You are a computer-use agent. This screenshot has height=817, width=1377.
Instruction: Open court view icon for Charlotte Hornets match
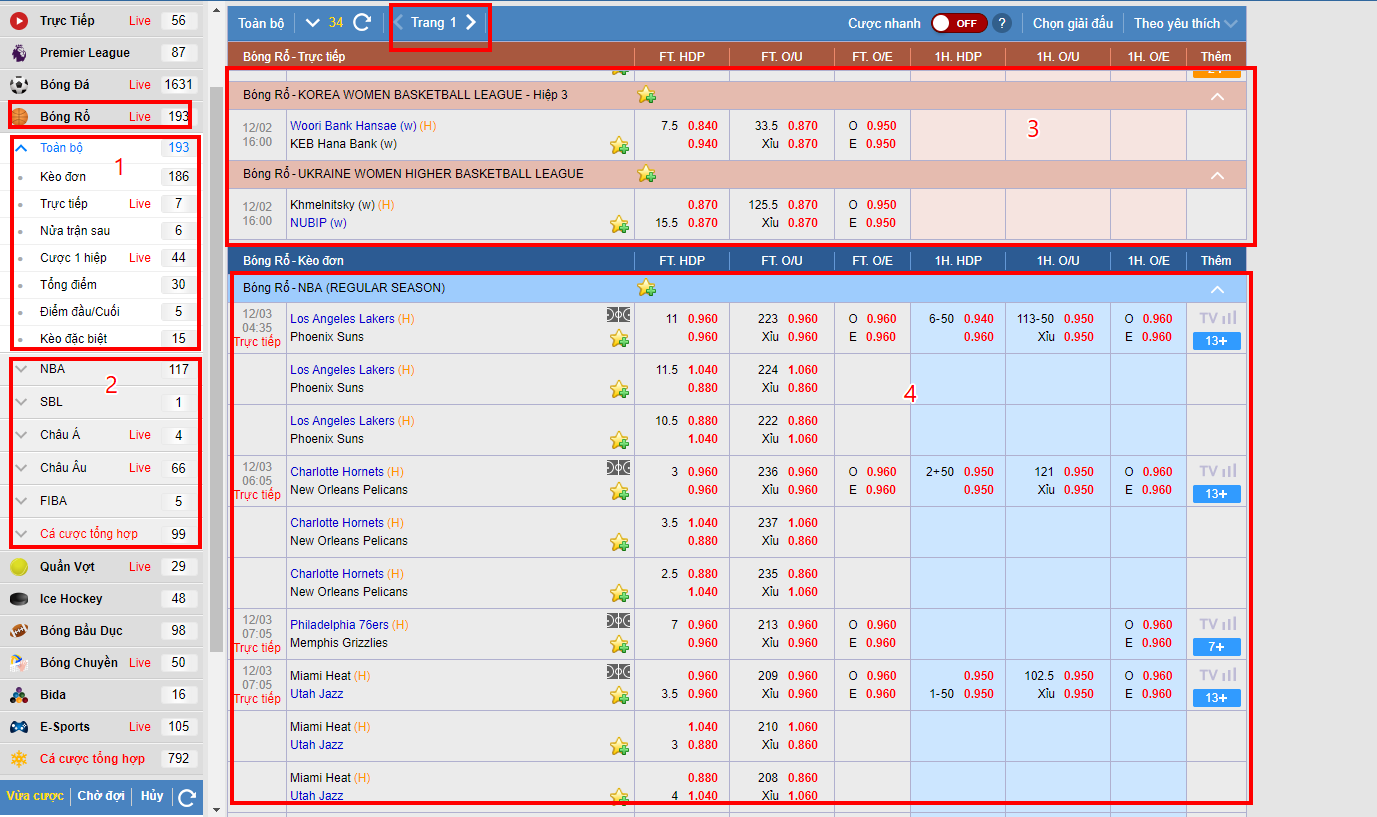click(x=618, y=468)
